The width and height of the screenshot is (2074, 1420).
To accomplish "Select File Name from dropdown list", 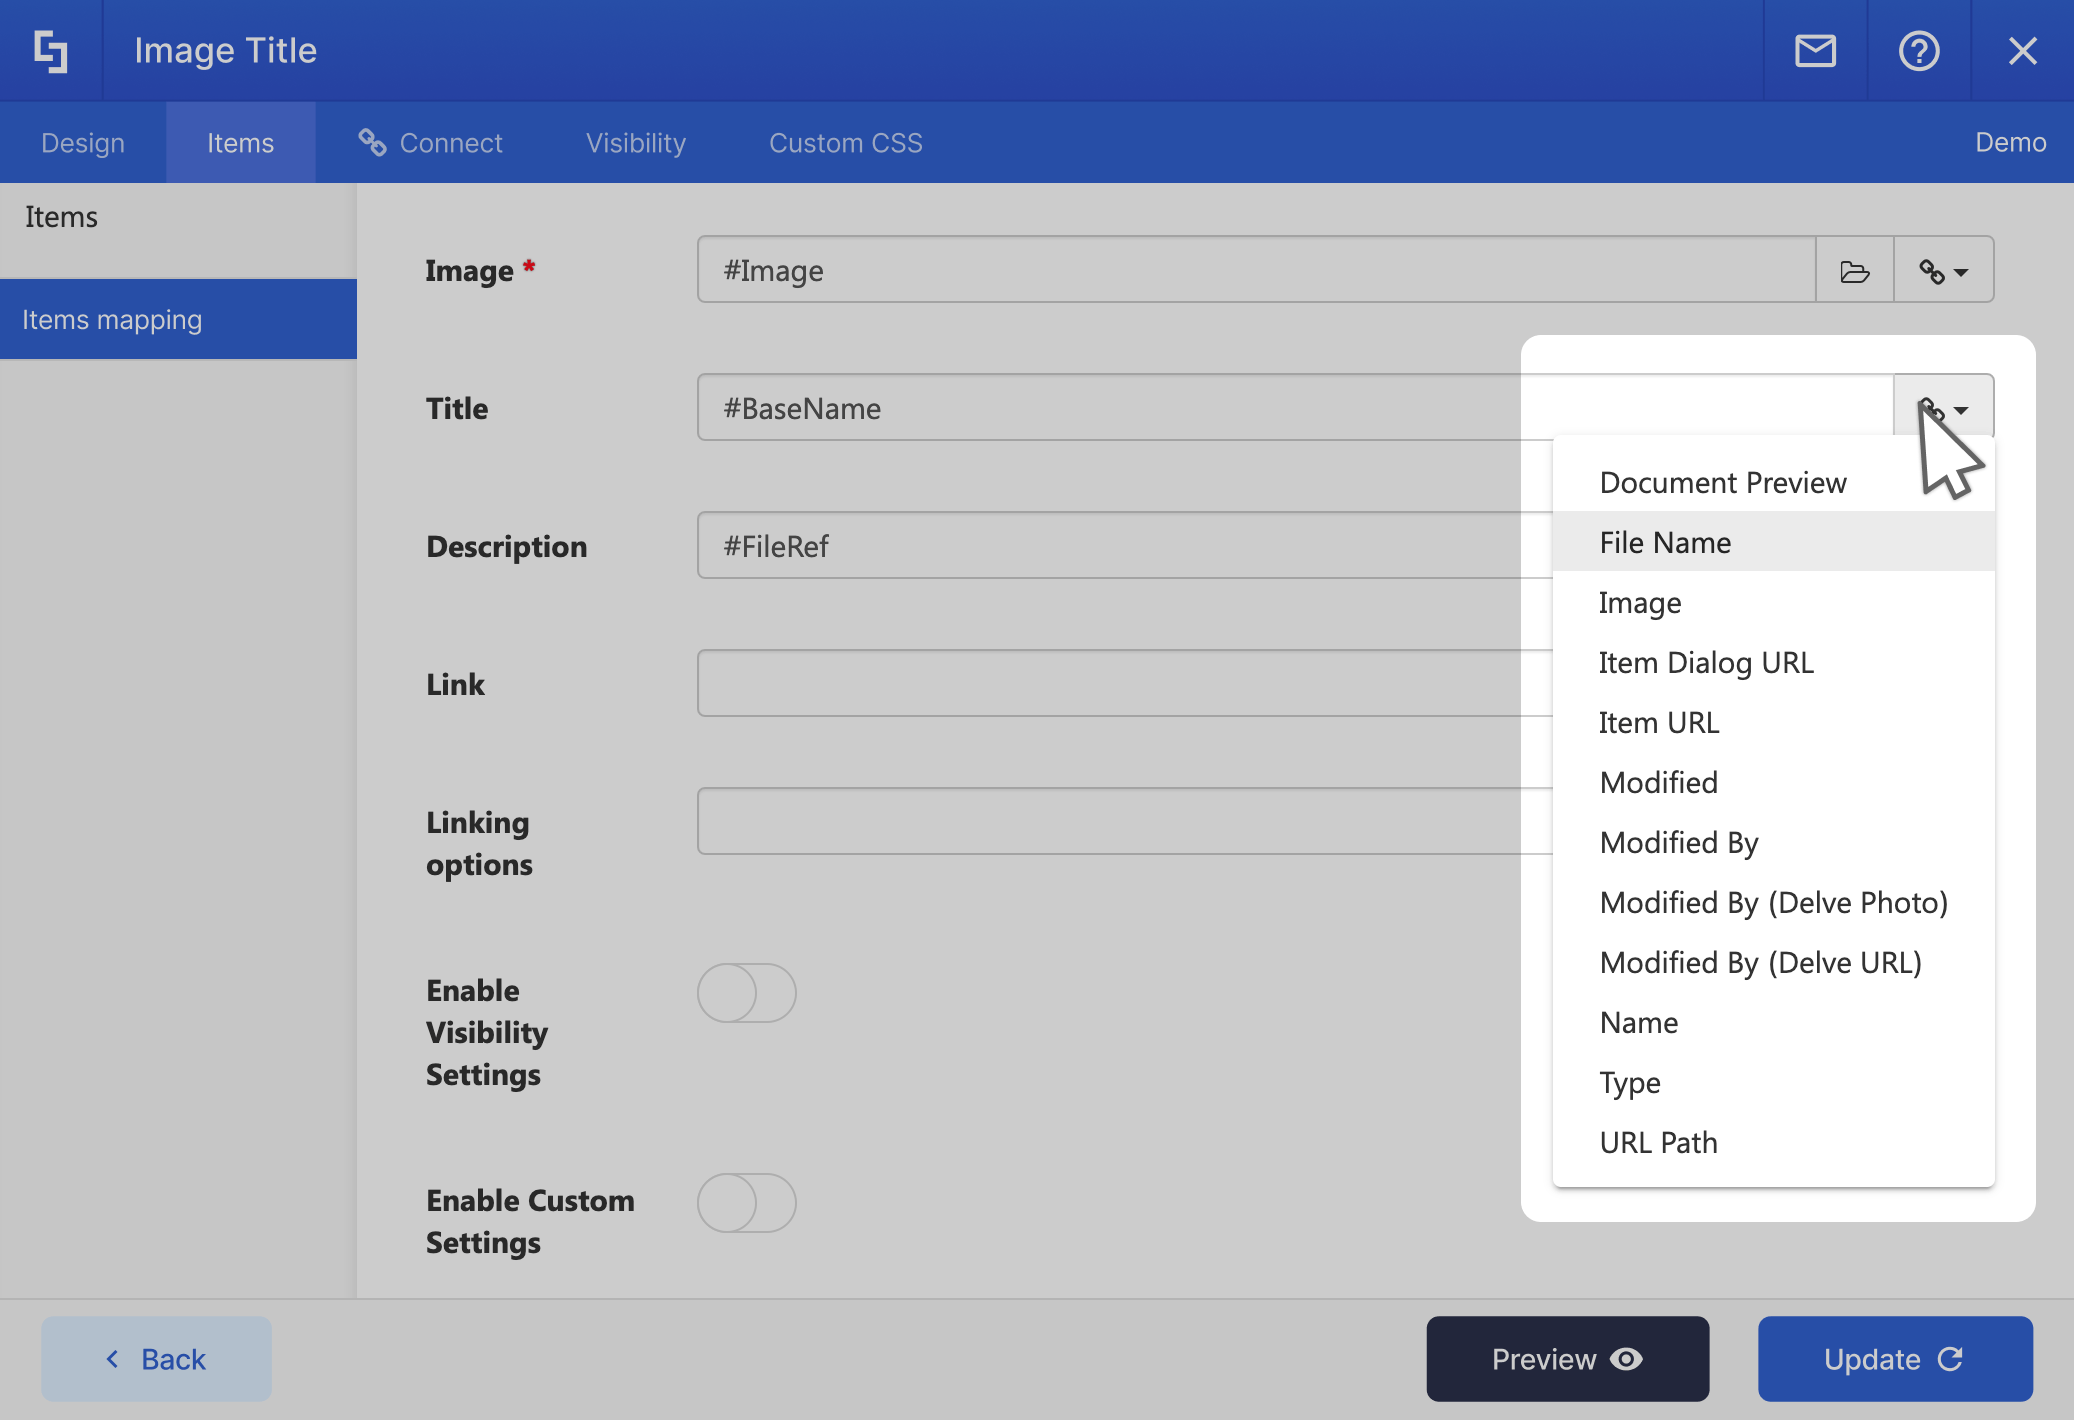I will pyautogui.click(x=1665, y=542).
